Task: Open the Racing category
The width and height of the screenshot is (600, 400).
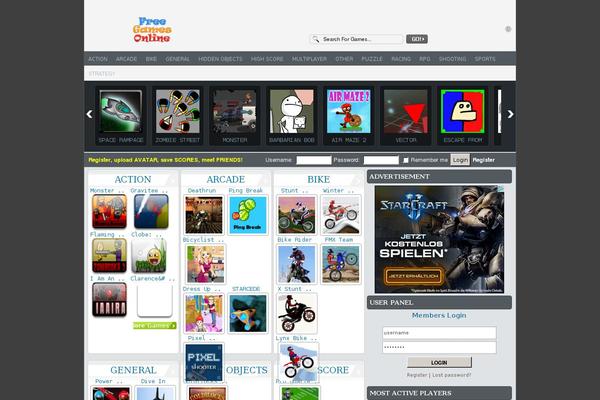Action: coord(401,59)
